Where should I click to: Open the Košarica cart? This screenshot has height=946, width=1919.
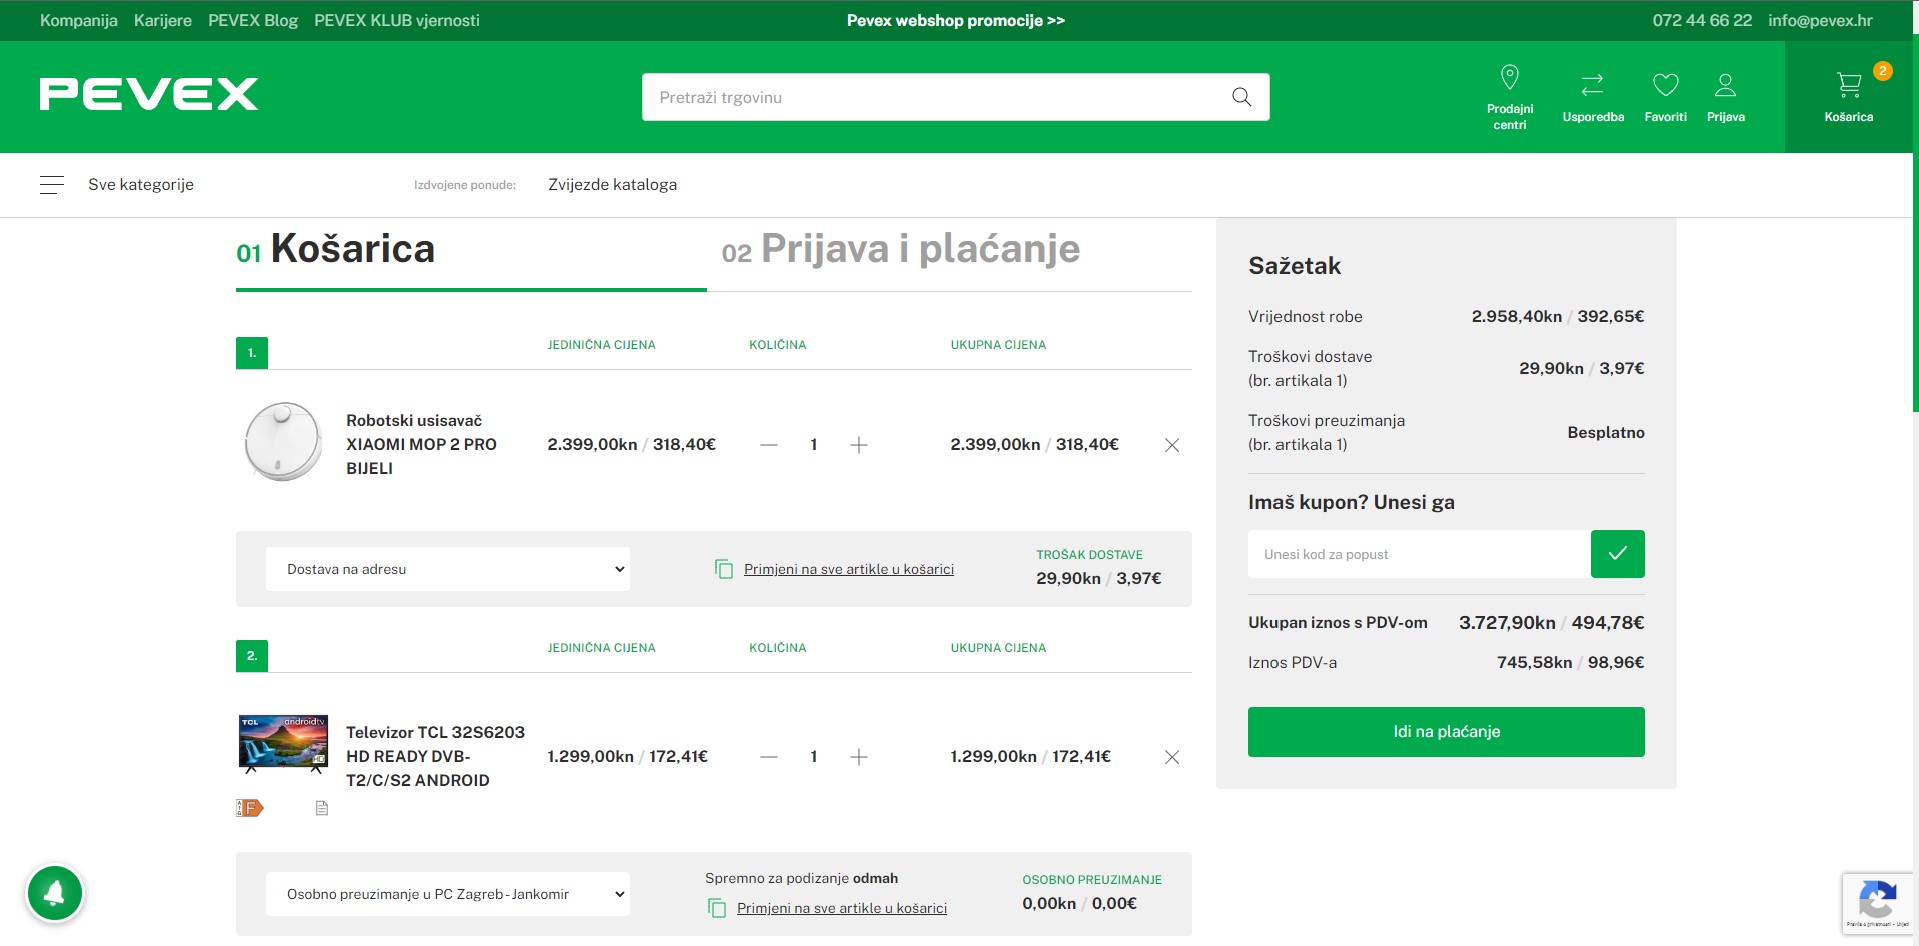pyautogui.click(x=1848, y=97)
